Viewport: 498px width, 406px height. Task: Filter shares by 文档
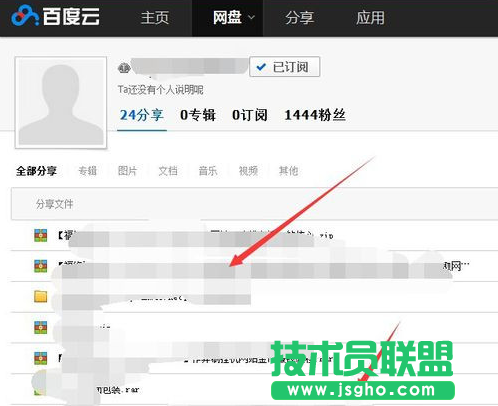click(168, 171)
